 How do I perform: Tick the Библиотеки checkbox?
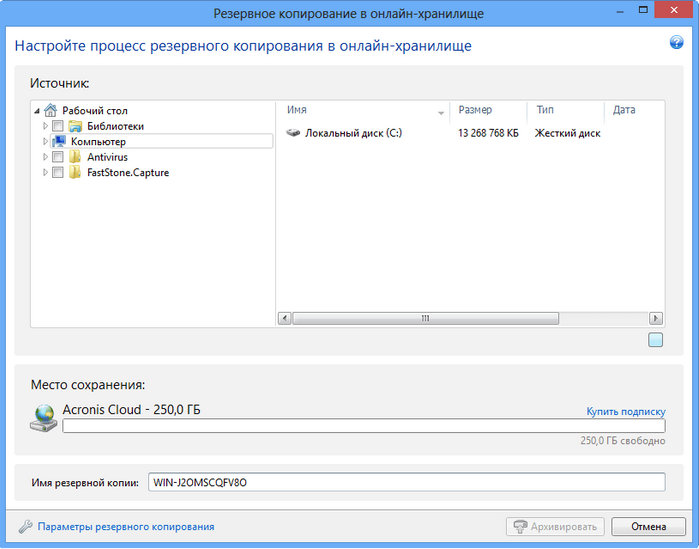(58, 126)
